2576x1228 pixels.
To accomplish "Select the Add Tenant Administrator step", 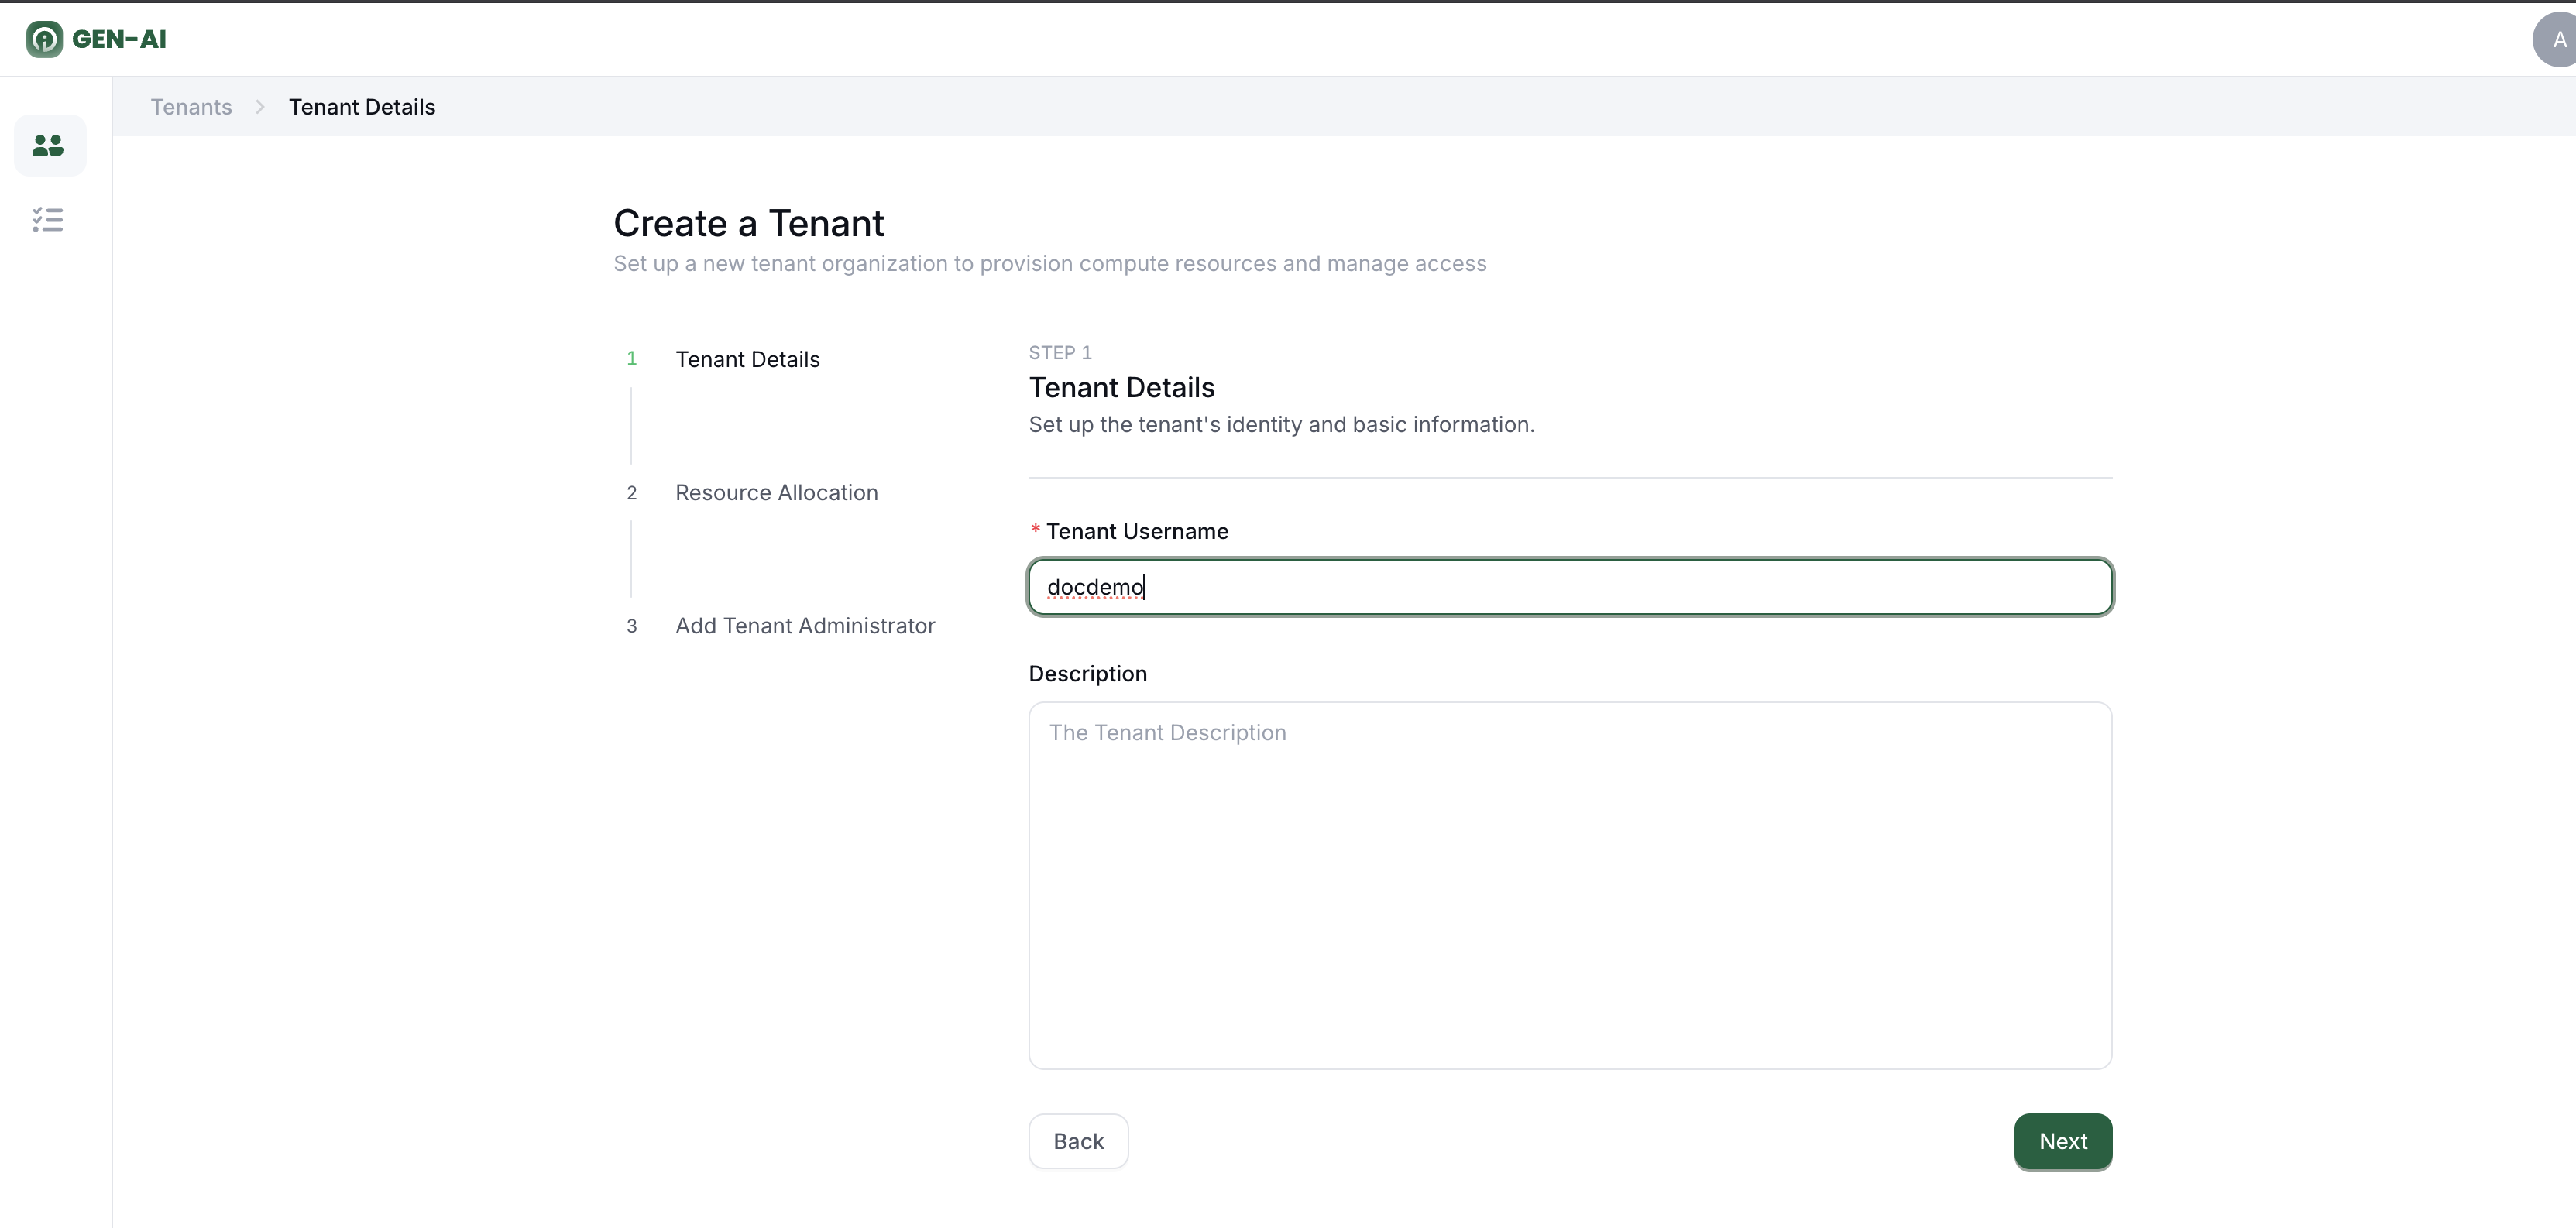I will click(805, 625).
